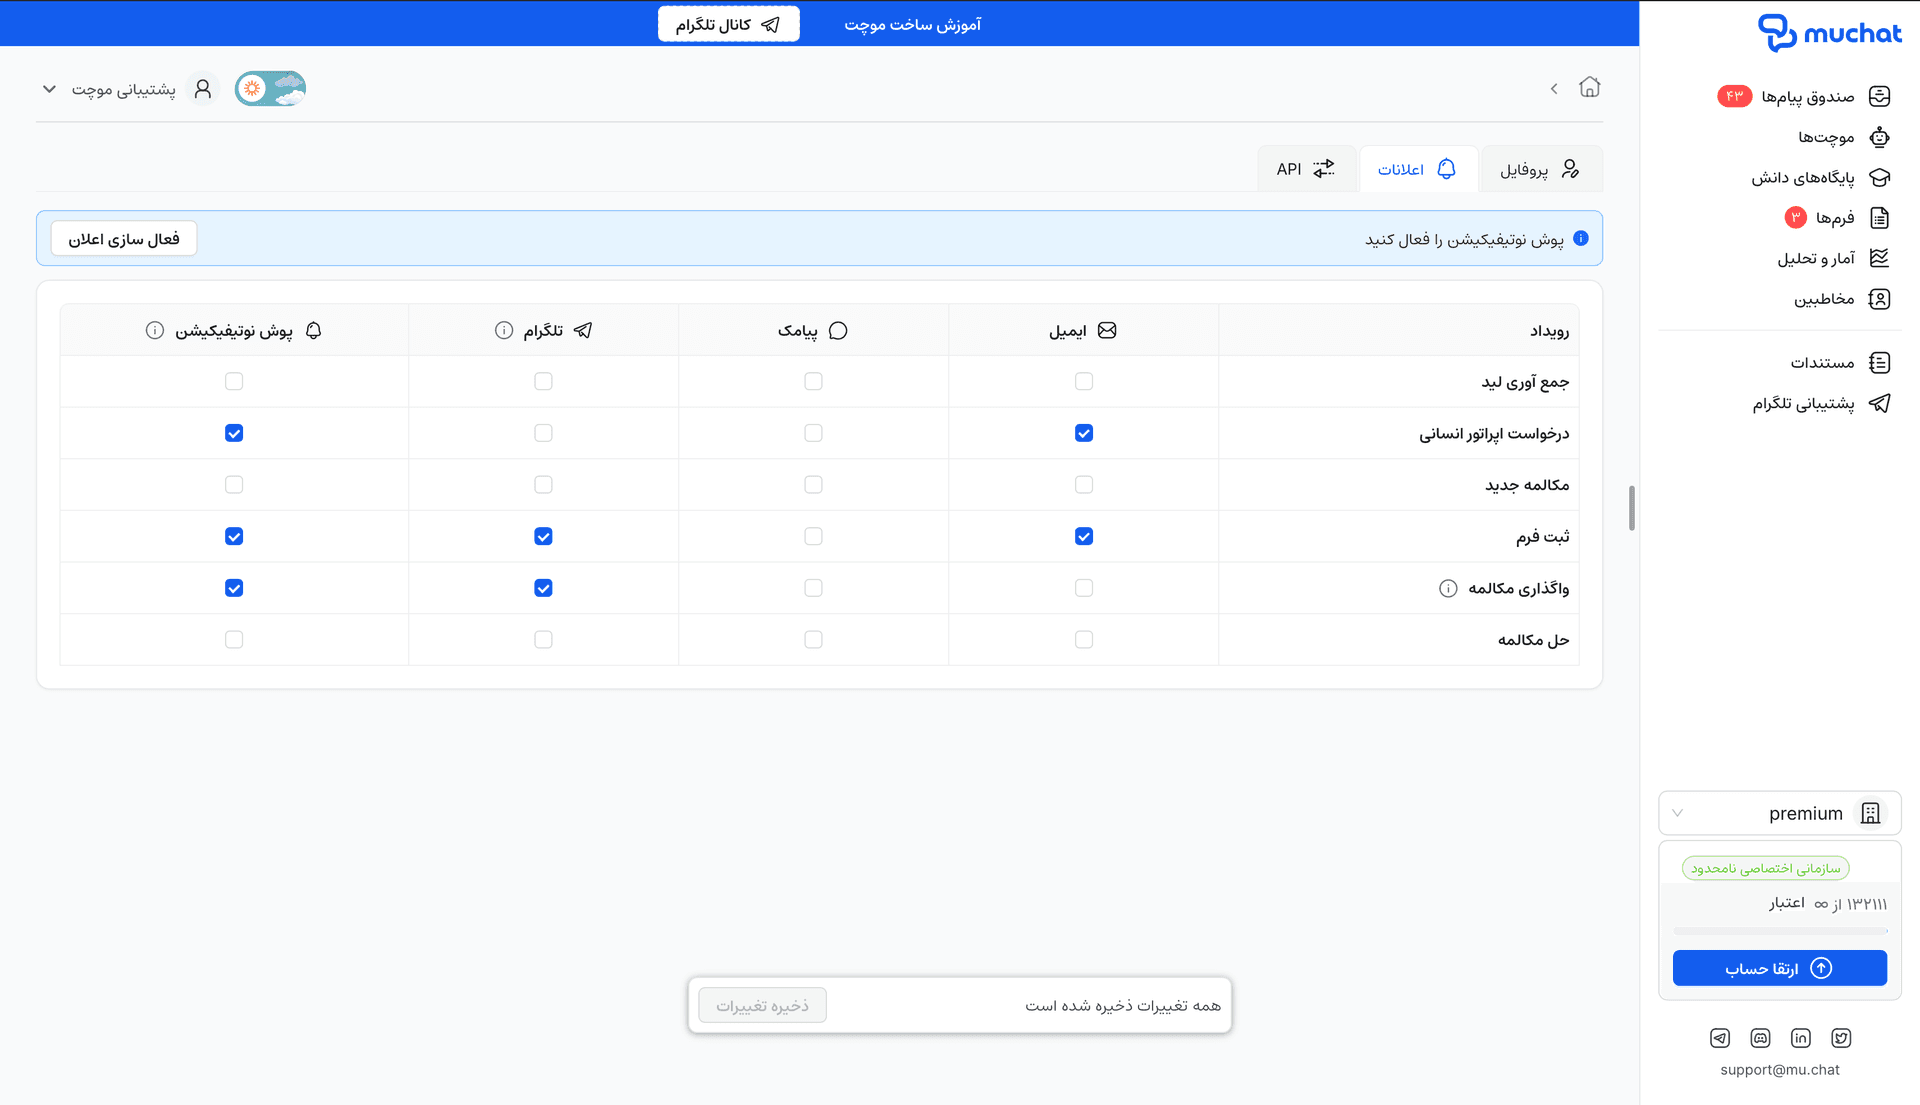Click the ذخیره تغییرات save button
This screenshot has height=1105, width=1920.
[x=762, y=1005]
